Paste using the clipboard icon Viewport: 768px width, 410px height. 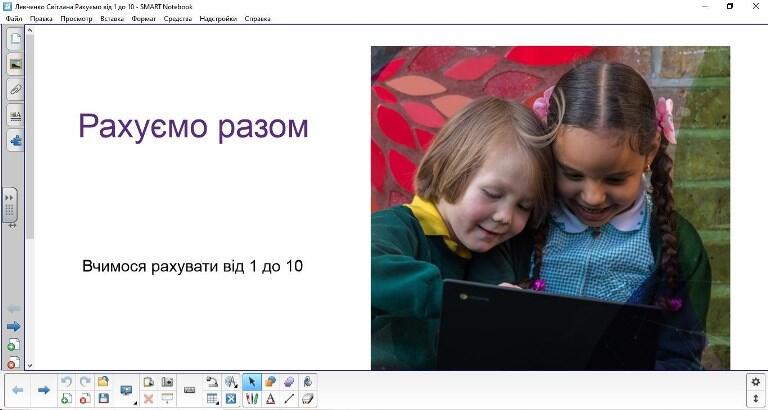(x=148, y=382)
